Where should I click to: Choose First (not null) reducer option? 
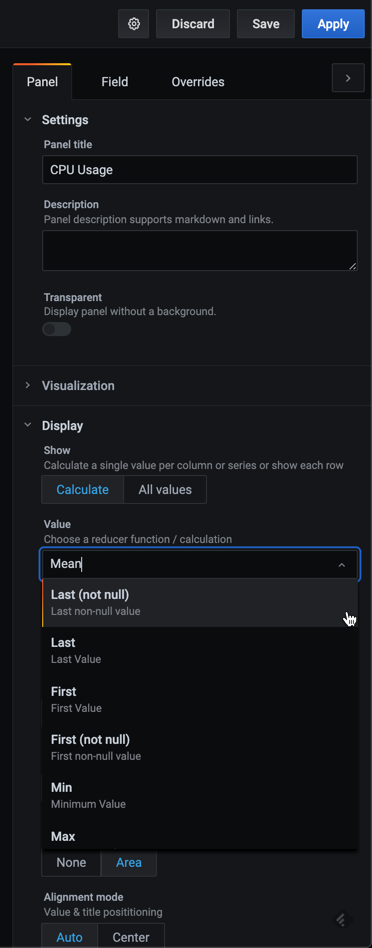(200, 747)
